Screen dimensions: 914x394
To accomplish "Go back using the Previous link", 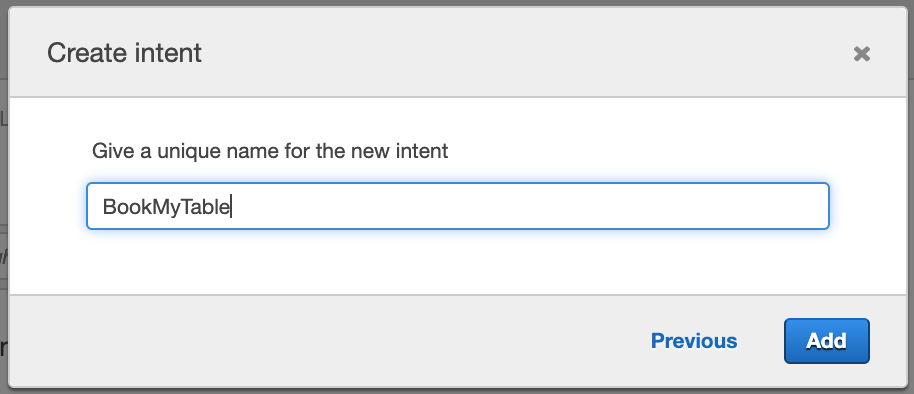I will pyautogui.click(x=694, y=341).
